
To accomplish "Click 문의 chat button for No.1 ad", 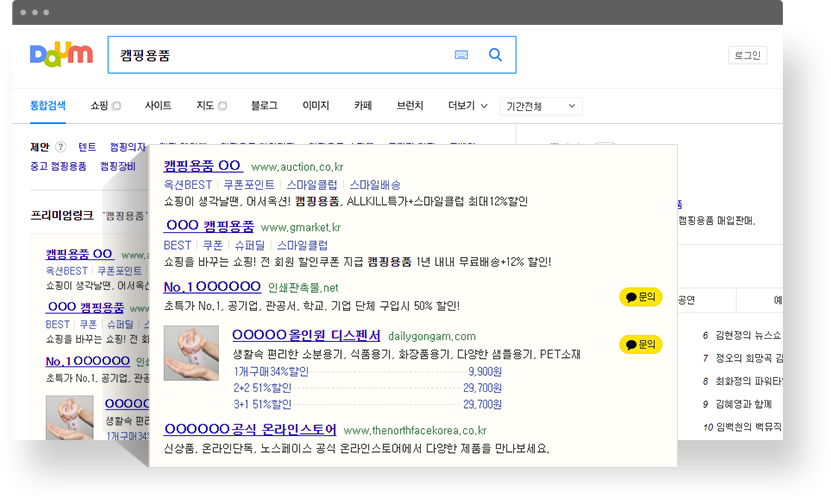I will point(641,297).
